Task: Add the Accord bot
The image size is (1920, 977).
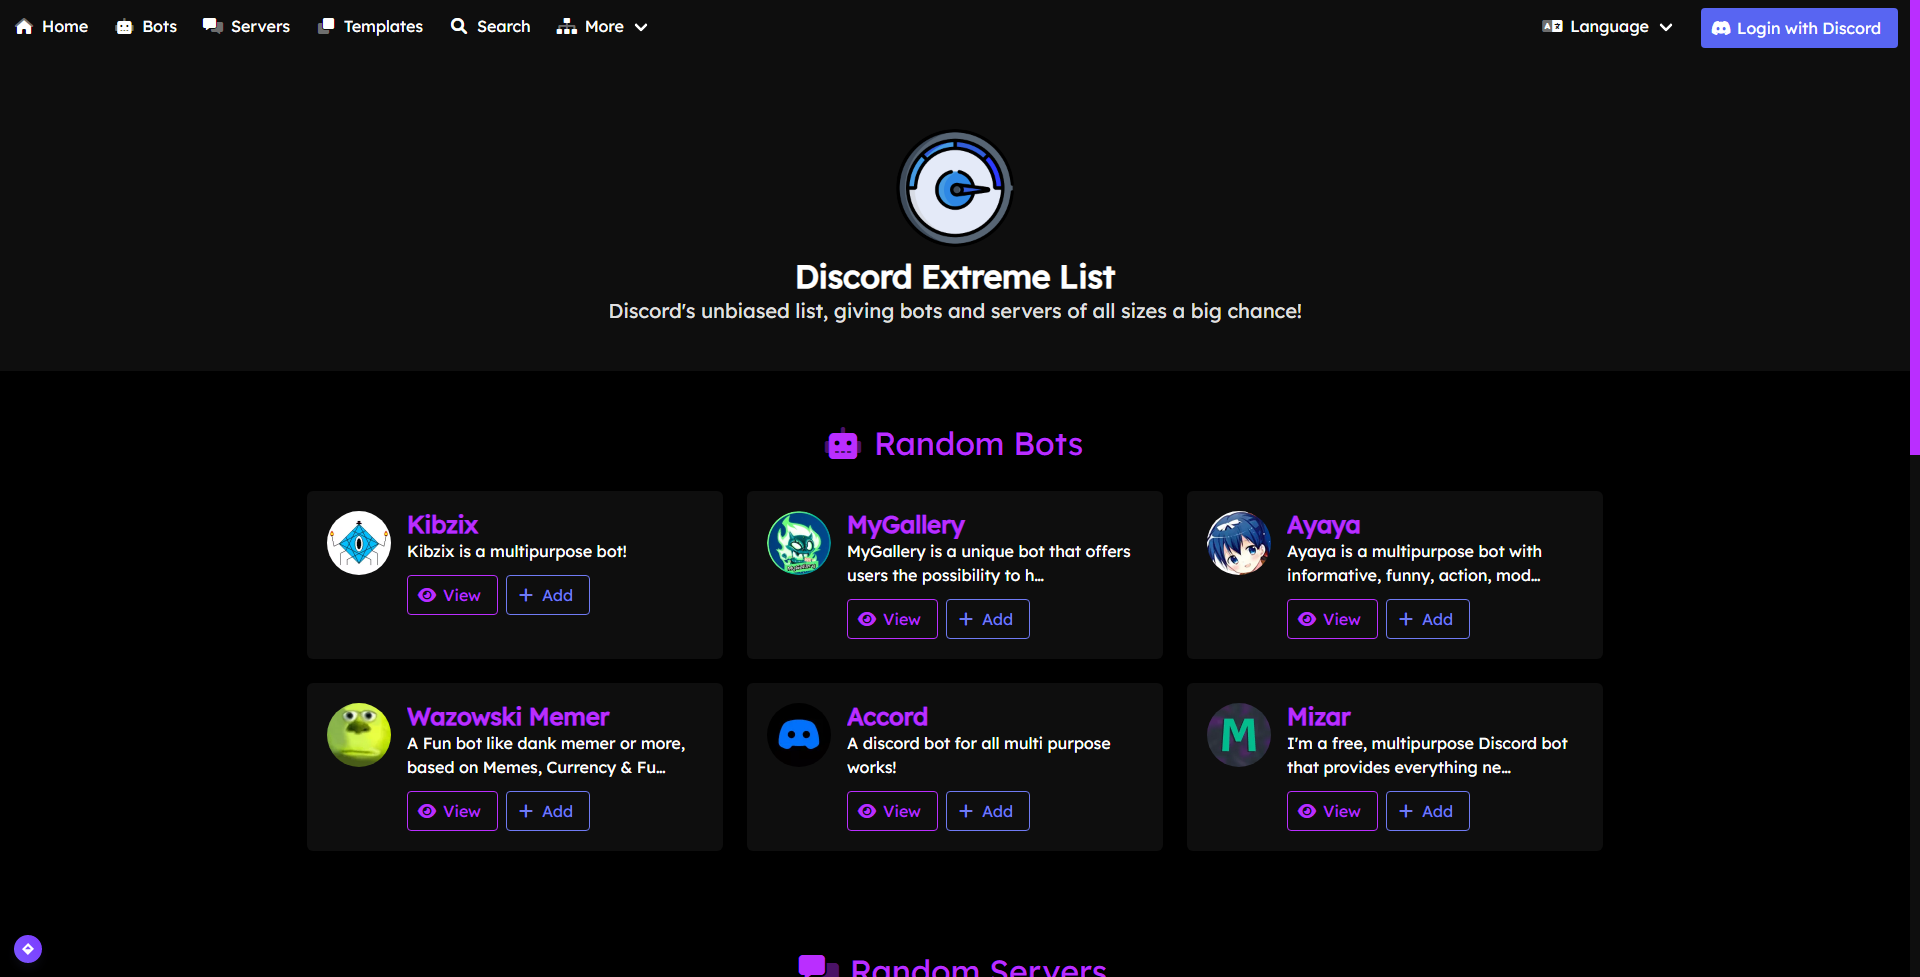Action: [988, 811]
